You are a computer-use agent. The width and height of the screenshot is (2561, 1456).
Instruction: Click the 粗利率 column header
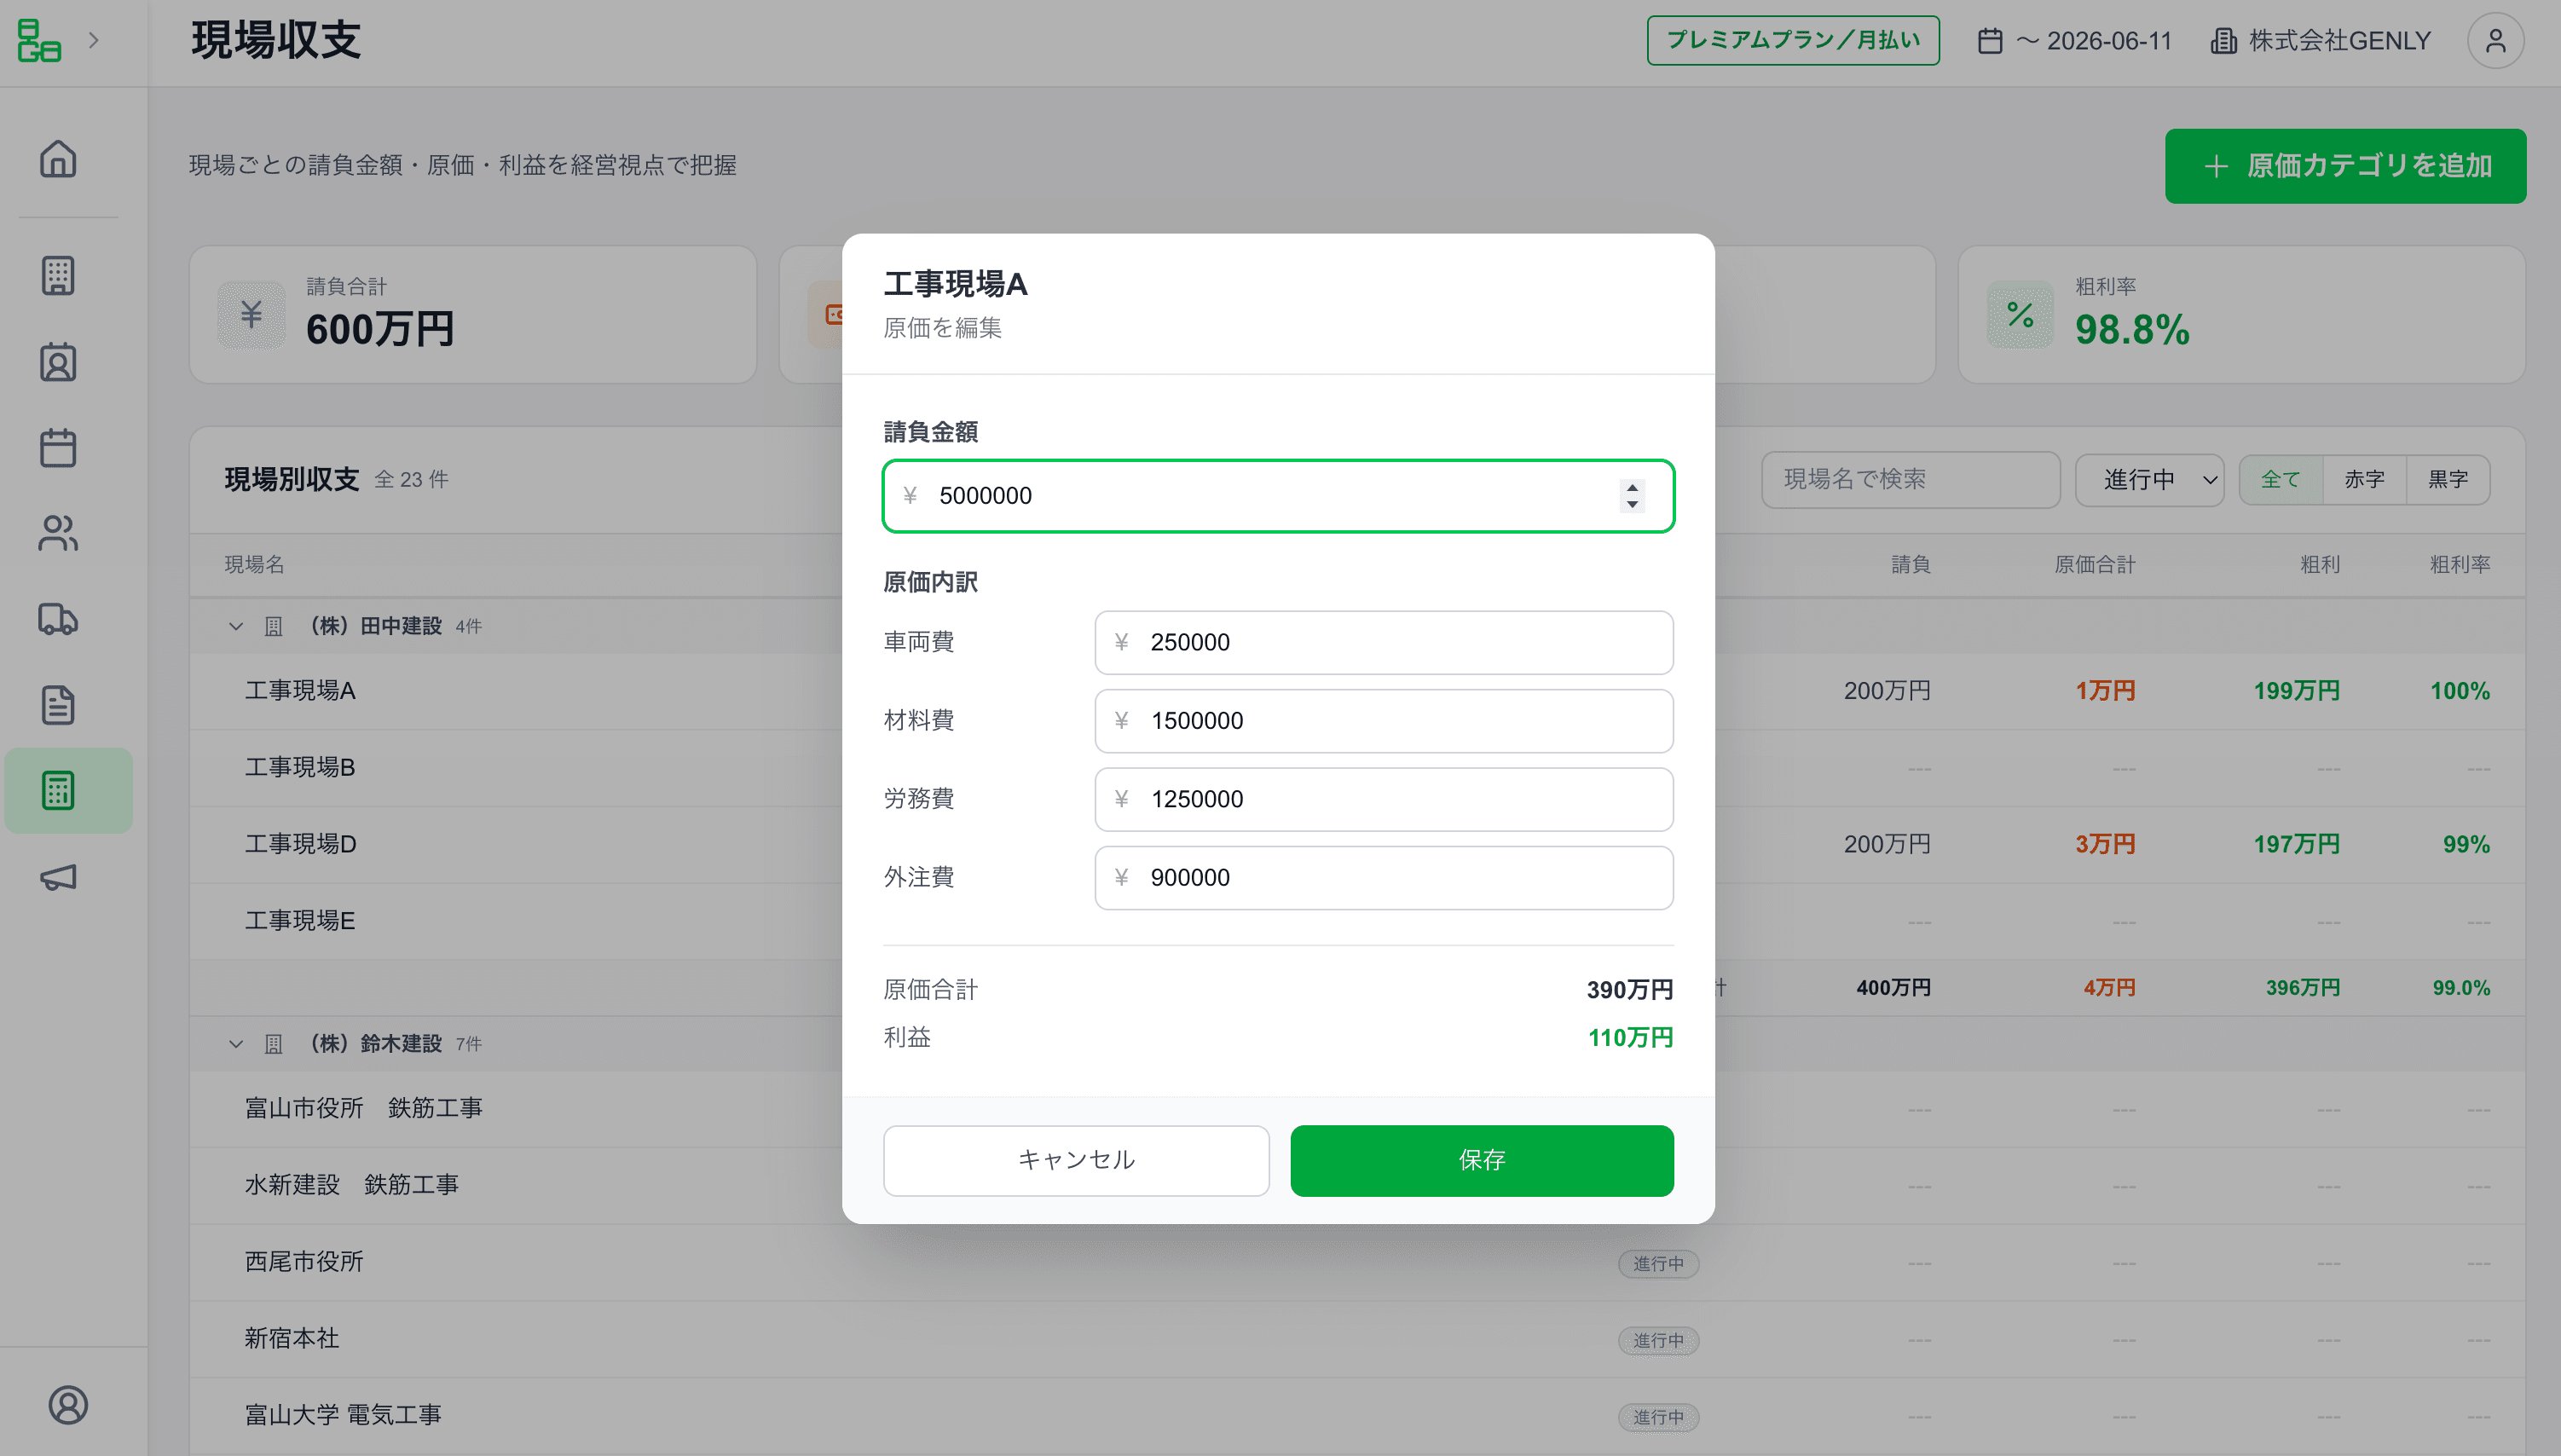[2460, 565]
